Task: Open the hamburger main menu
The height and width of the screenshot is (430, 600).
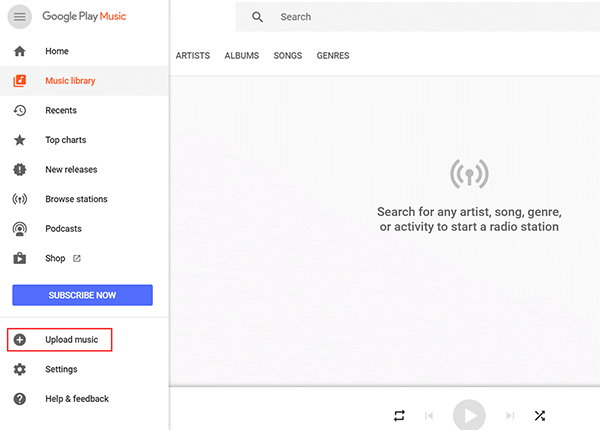Action: tap(20, 17)
